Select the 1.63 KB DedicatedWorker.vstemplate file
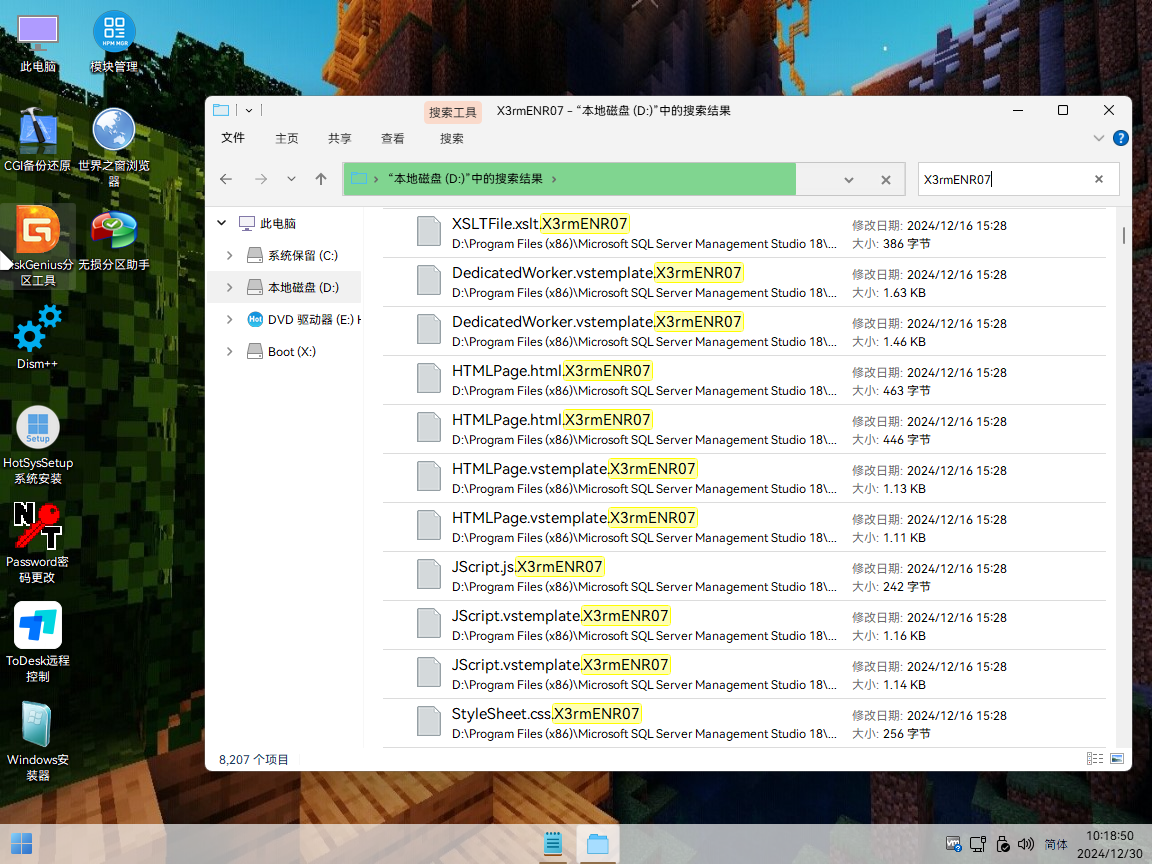This screenshot has height=864, width=1152. [744, 283]
